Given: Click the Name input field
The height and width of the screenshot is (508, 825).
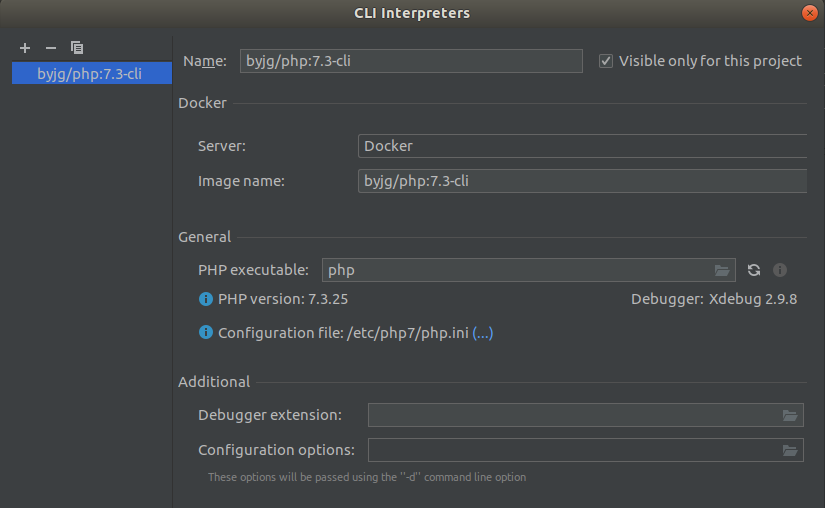Looking at the screenshot, I should coord(410,61).
